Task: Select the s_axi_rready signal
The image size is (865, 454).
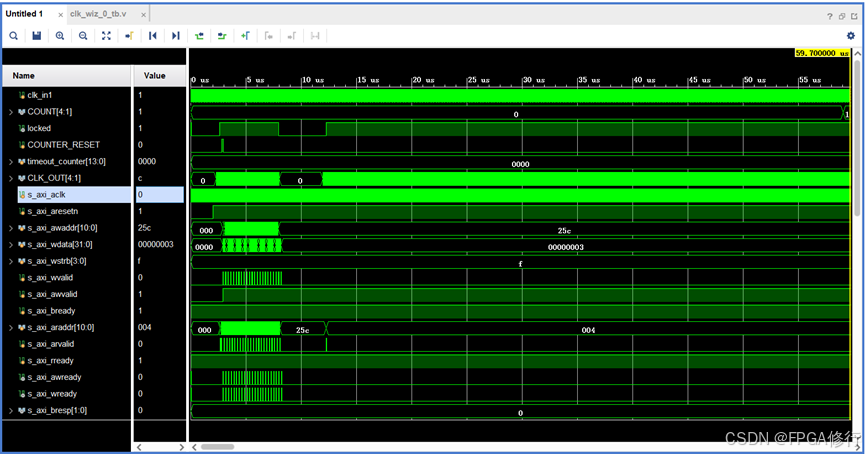Action: [50, 360]
